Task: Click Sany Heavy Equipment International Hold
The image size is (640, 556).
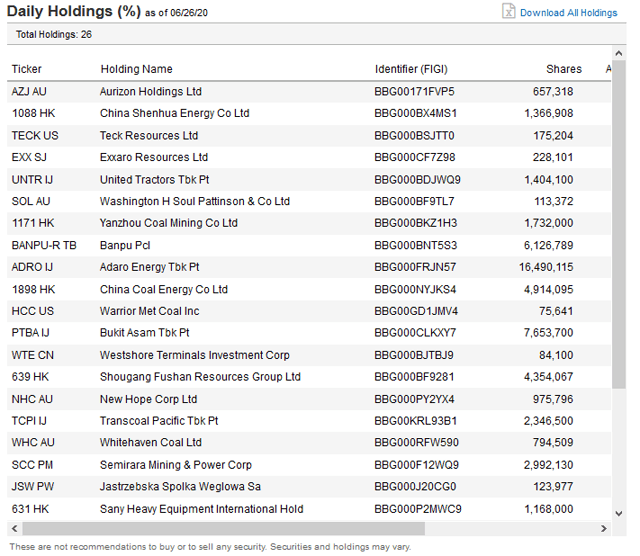Action: point(202,509)
